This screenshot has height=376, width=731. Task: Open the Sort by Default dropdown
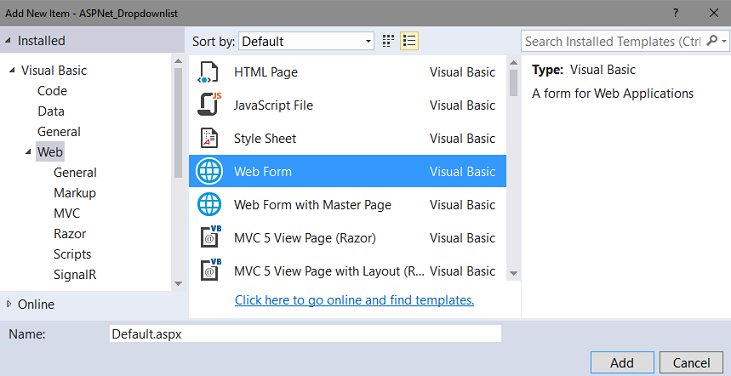coord(306,41)
